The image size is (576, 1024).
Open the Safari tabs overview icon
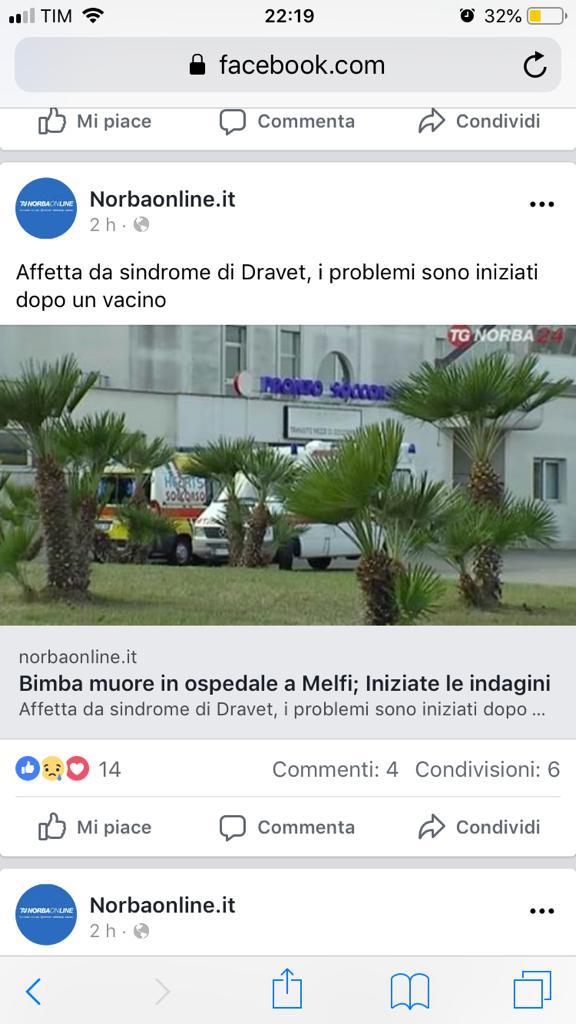532,990
